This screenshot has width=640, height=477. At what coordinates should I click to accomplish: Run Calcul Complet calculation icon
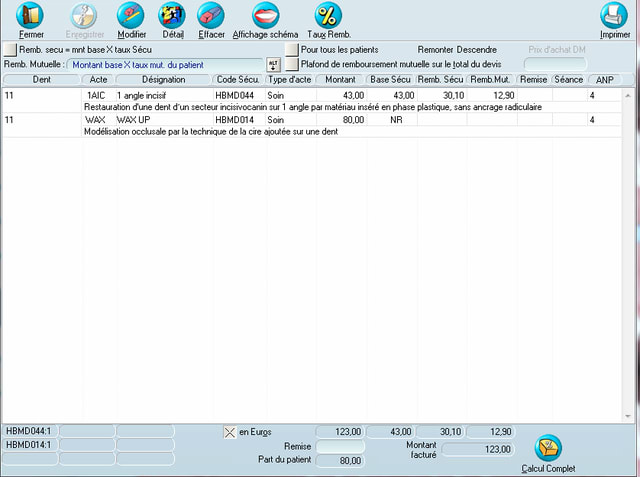tap(548, 448)
